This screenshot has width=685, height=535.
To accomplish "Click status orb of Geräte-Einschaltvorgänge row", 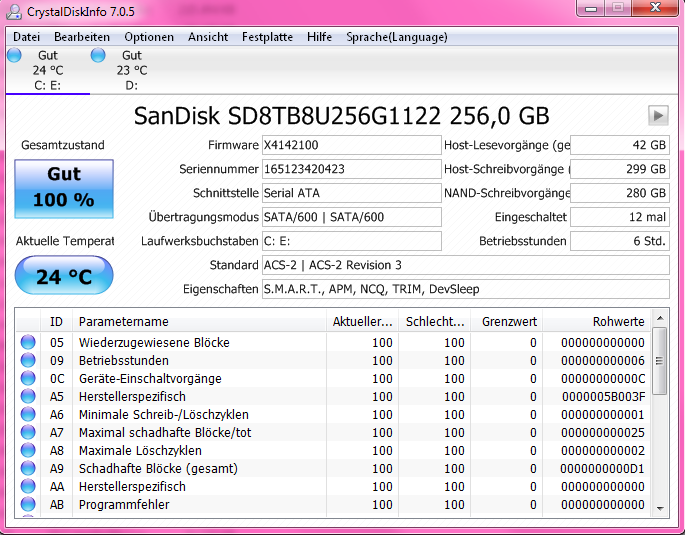I will pos(28,378).
